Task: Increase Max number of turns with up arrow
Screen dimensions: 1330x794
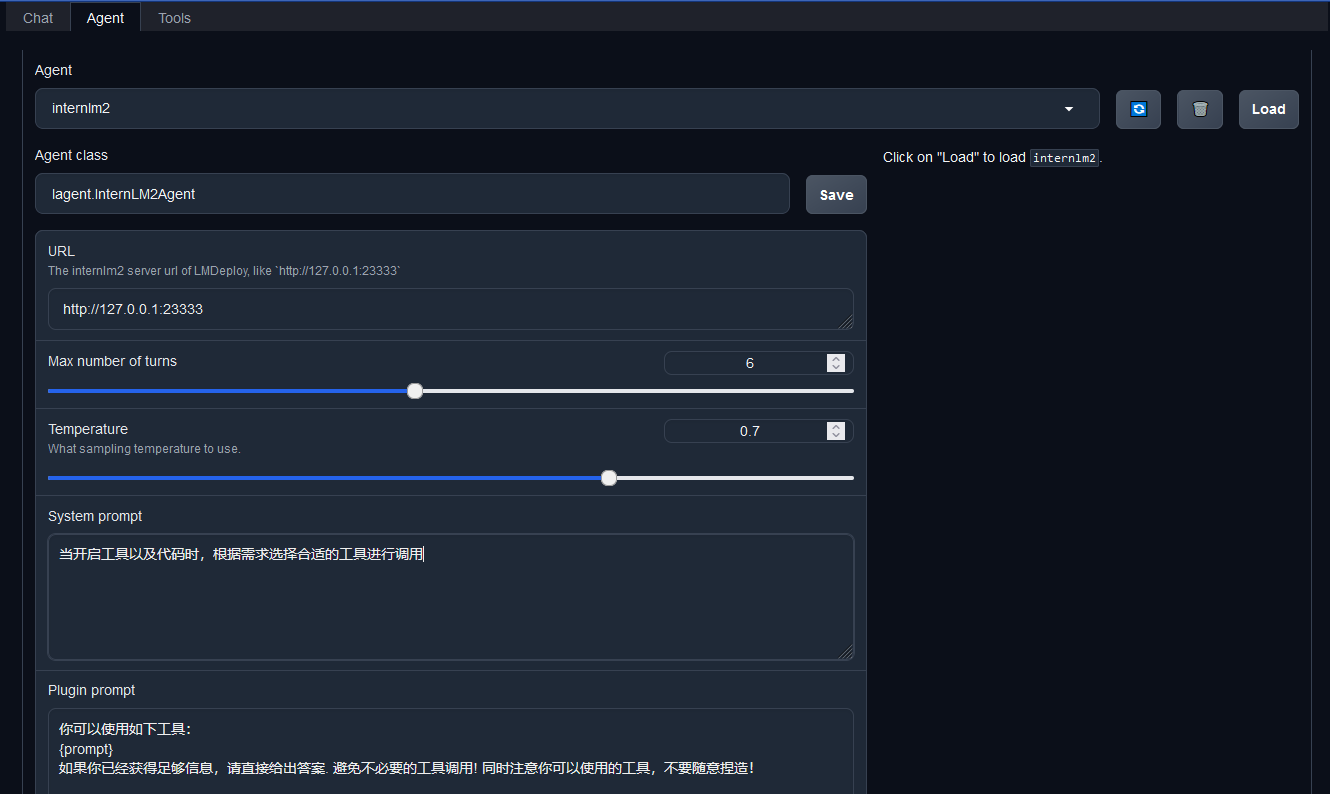Action: pos(837,359)
